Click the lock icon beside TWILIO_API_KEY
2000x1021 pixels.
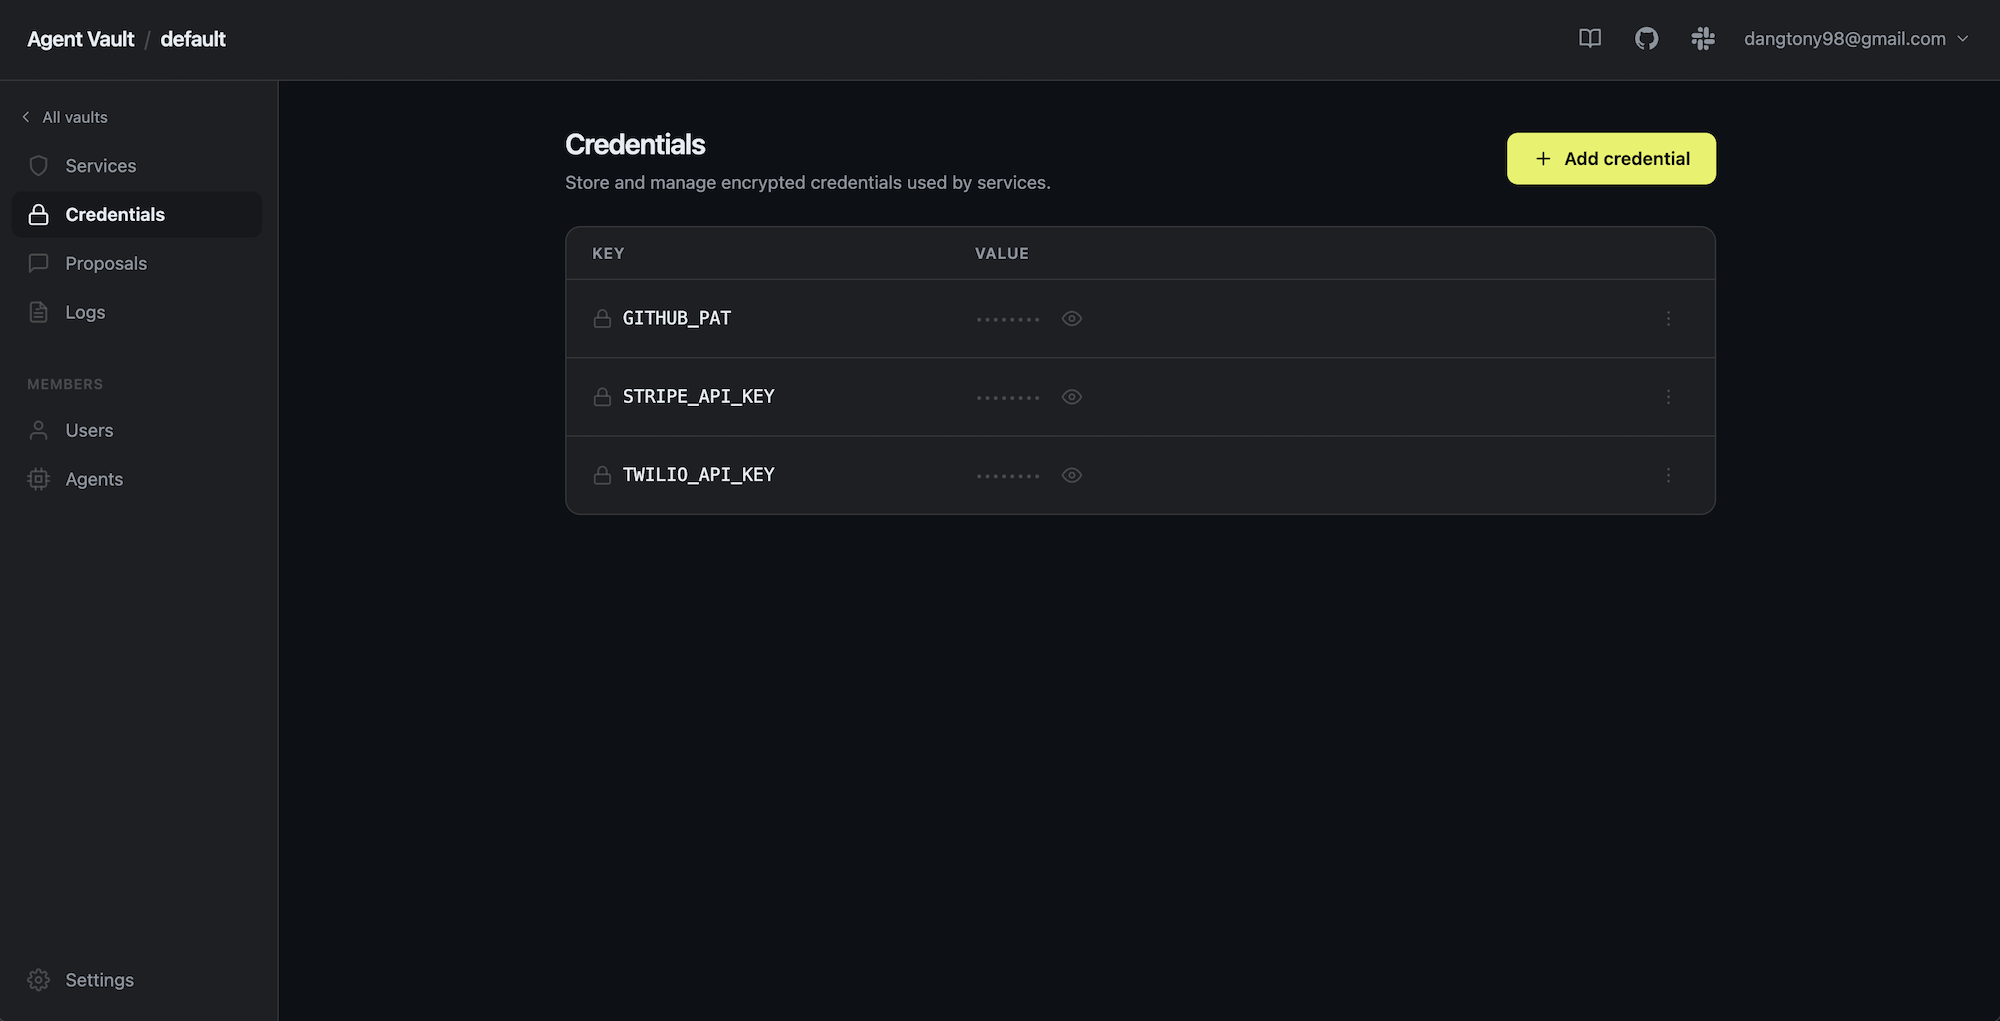point(602,475)
